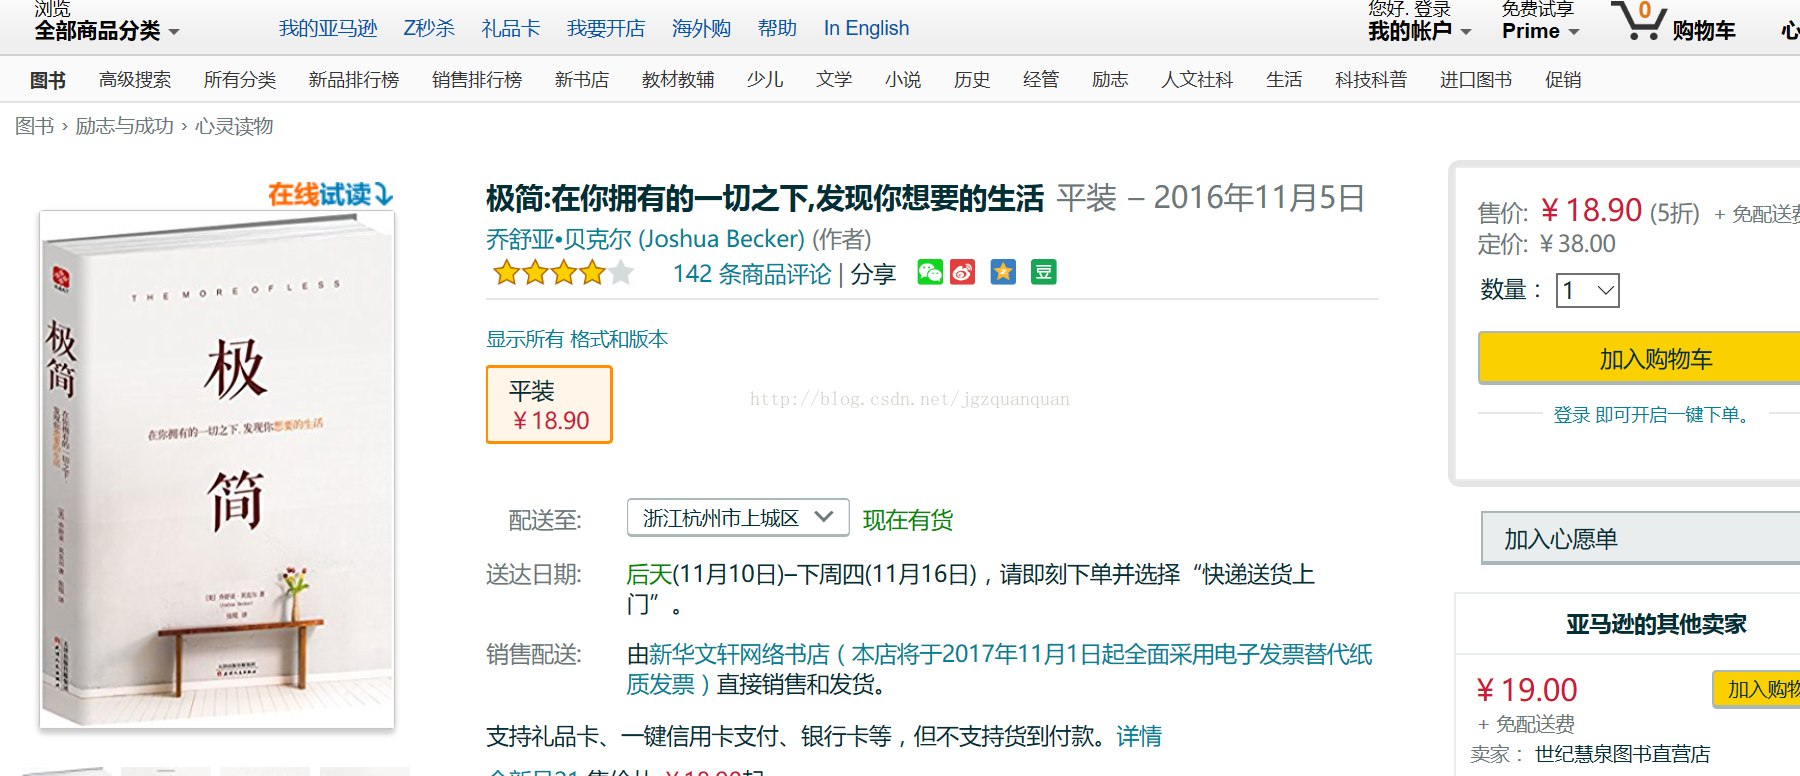Open 销售排行榜 bestsellers ranking
This screenshot has height=776, width=1800.
[x=477, y=80]
